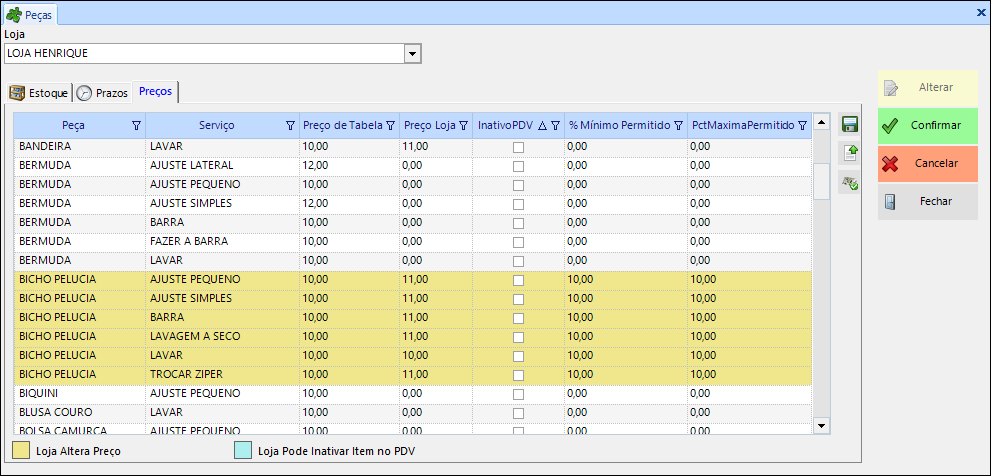Click % Mínimo 10,00 in TROCAR ZIPER row
The height and width of the screenshot is (476, 991).
coord(626,374)
